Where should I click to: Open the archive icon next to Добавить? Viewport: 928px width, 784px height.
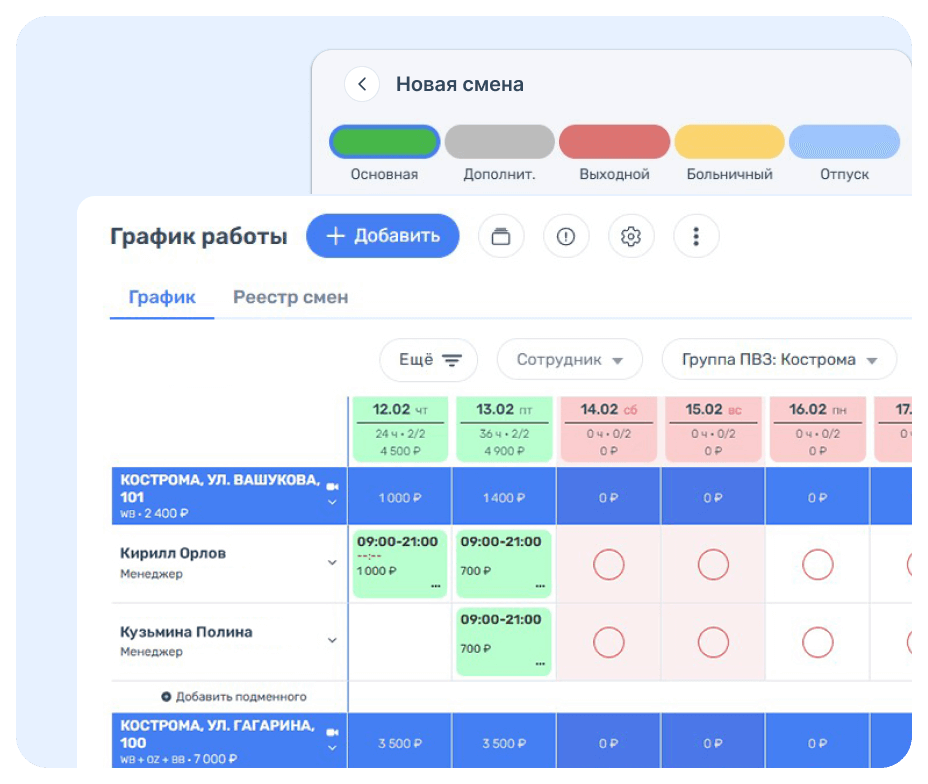pos(501,237)
